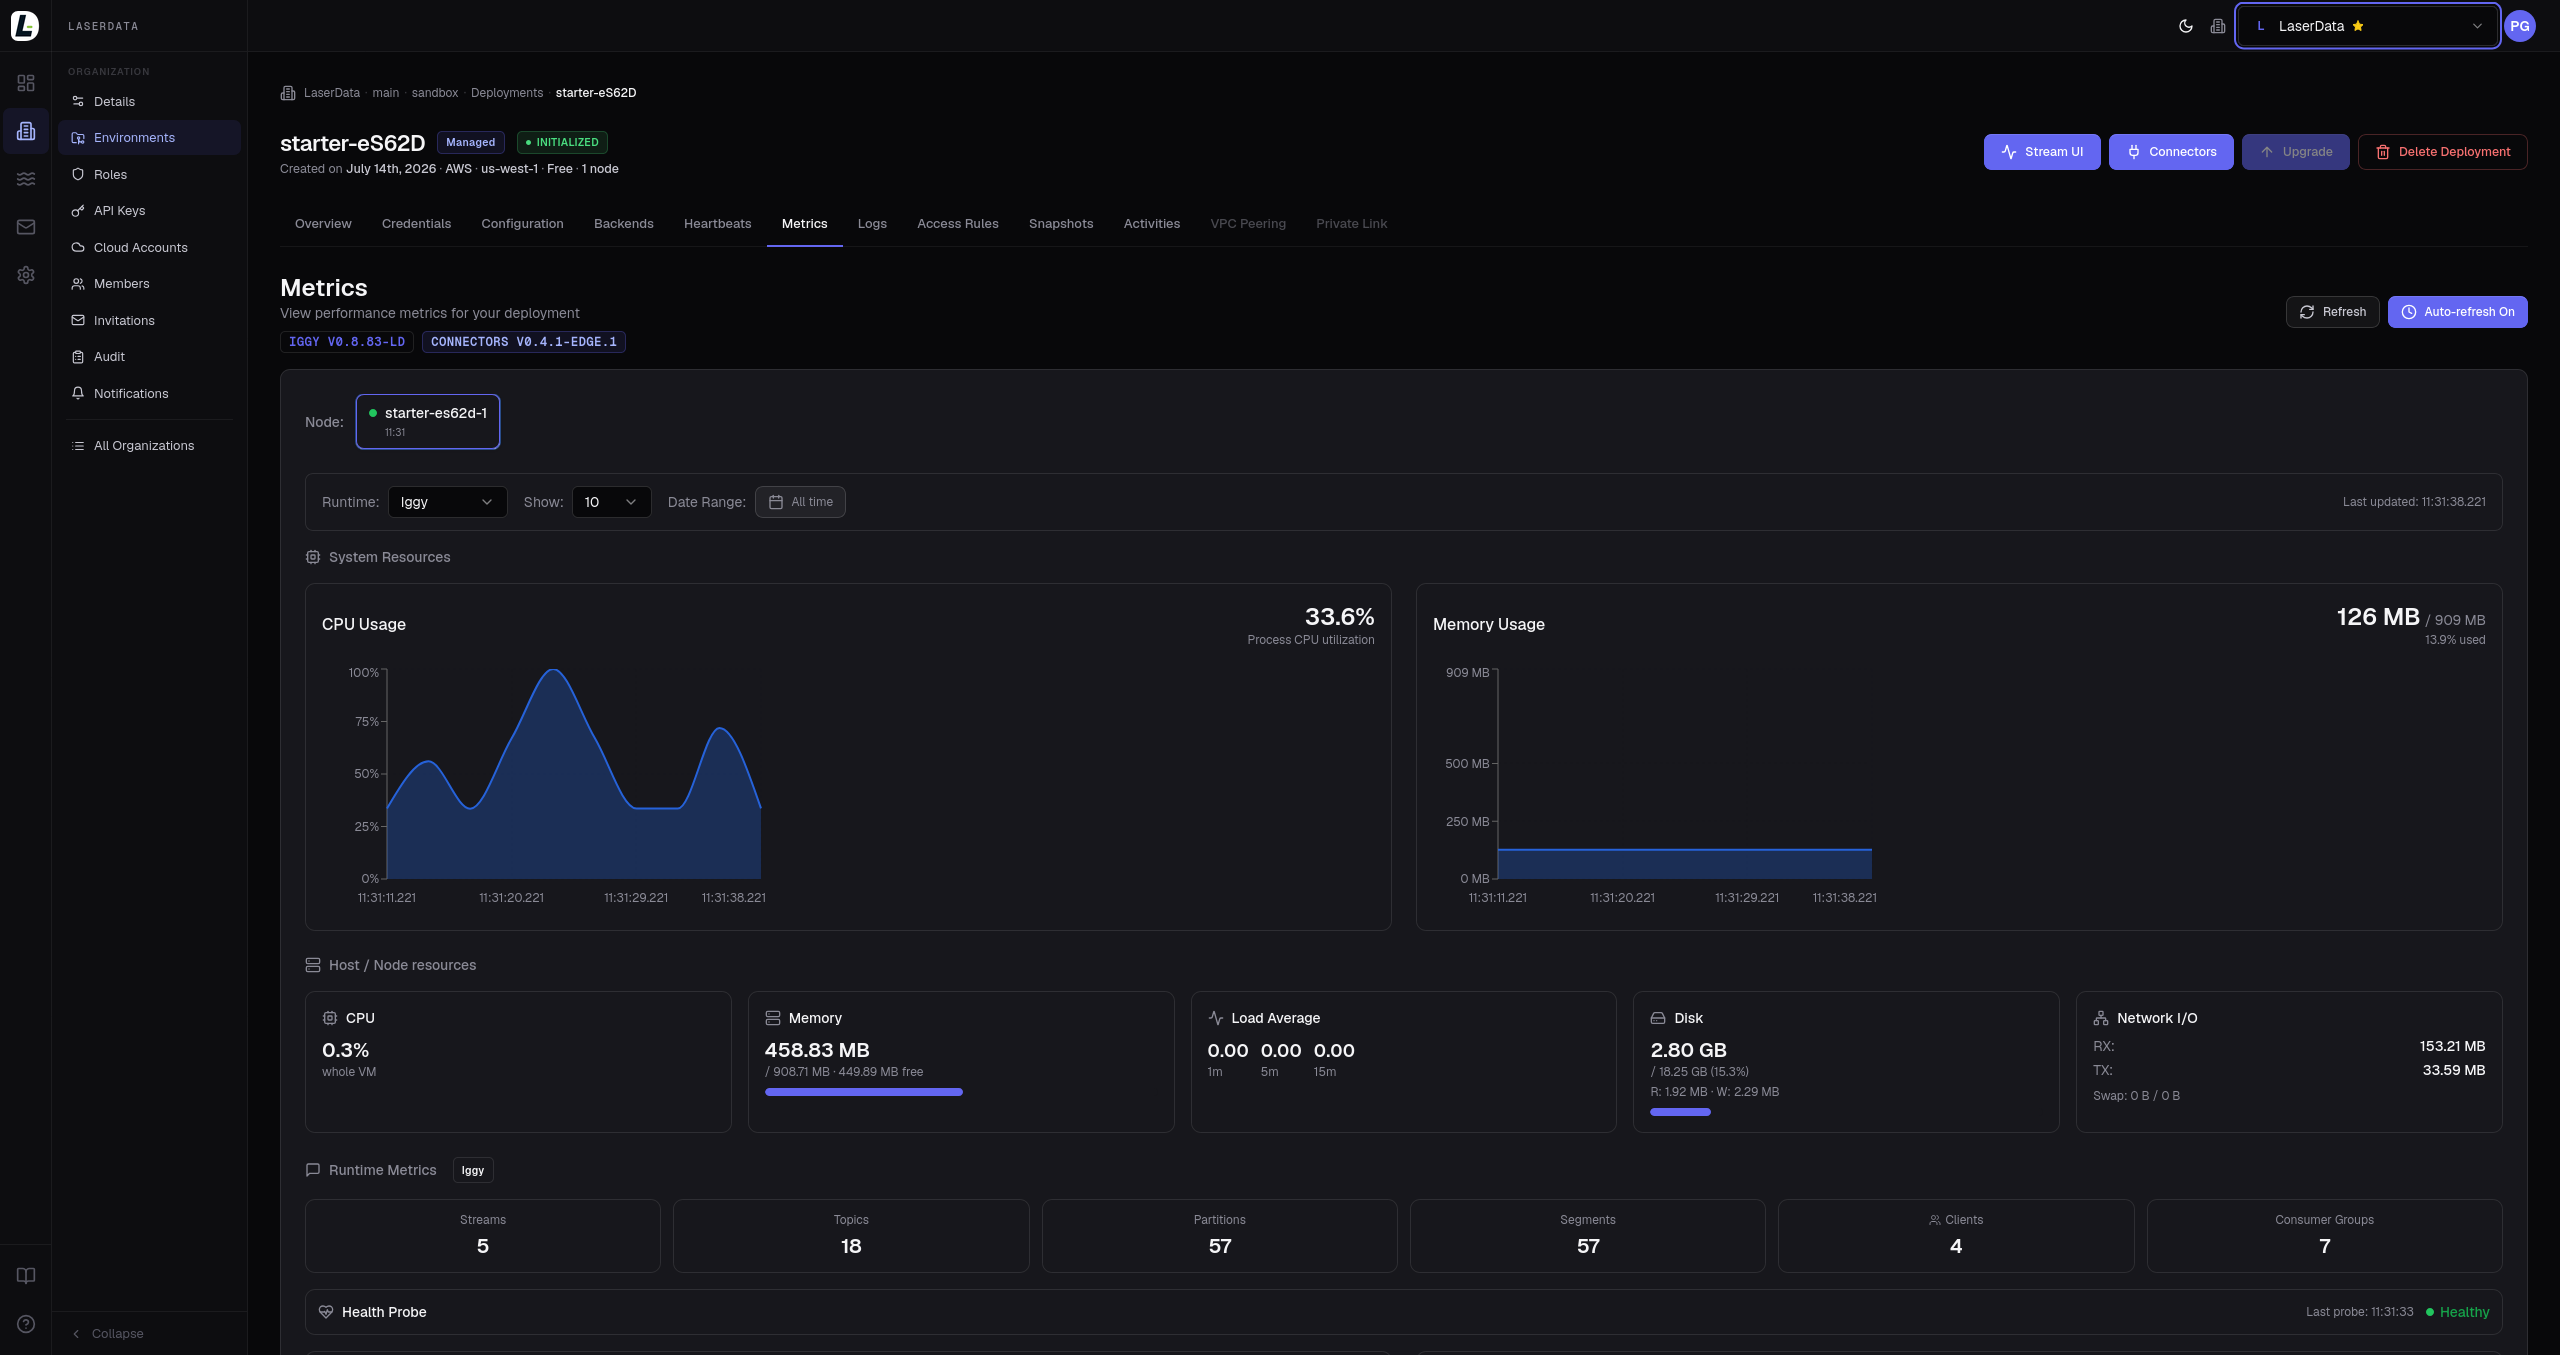Collapse the sidebar
2560x1355 pixels.
click(108, 1334)
